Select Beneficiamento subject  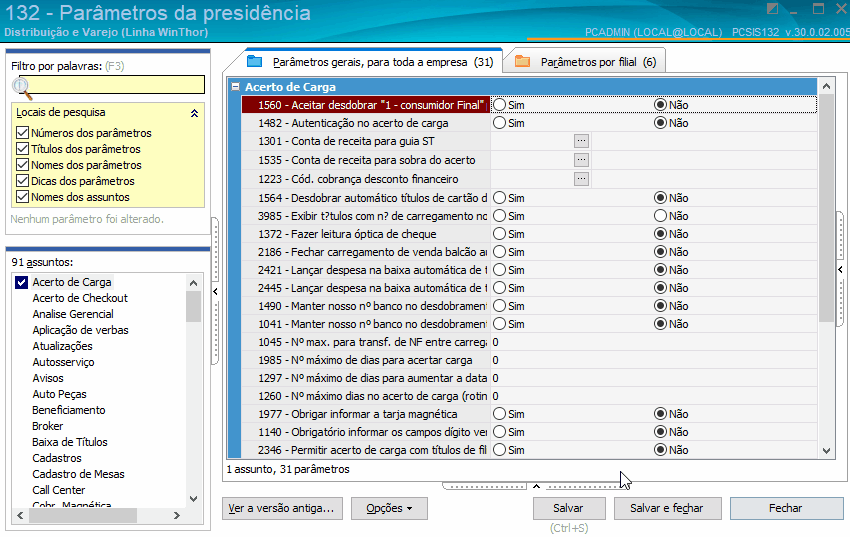click(68, 410)
